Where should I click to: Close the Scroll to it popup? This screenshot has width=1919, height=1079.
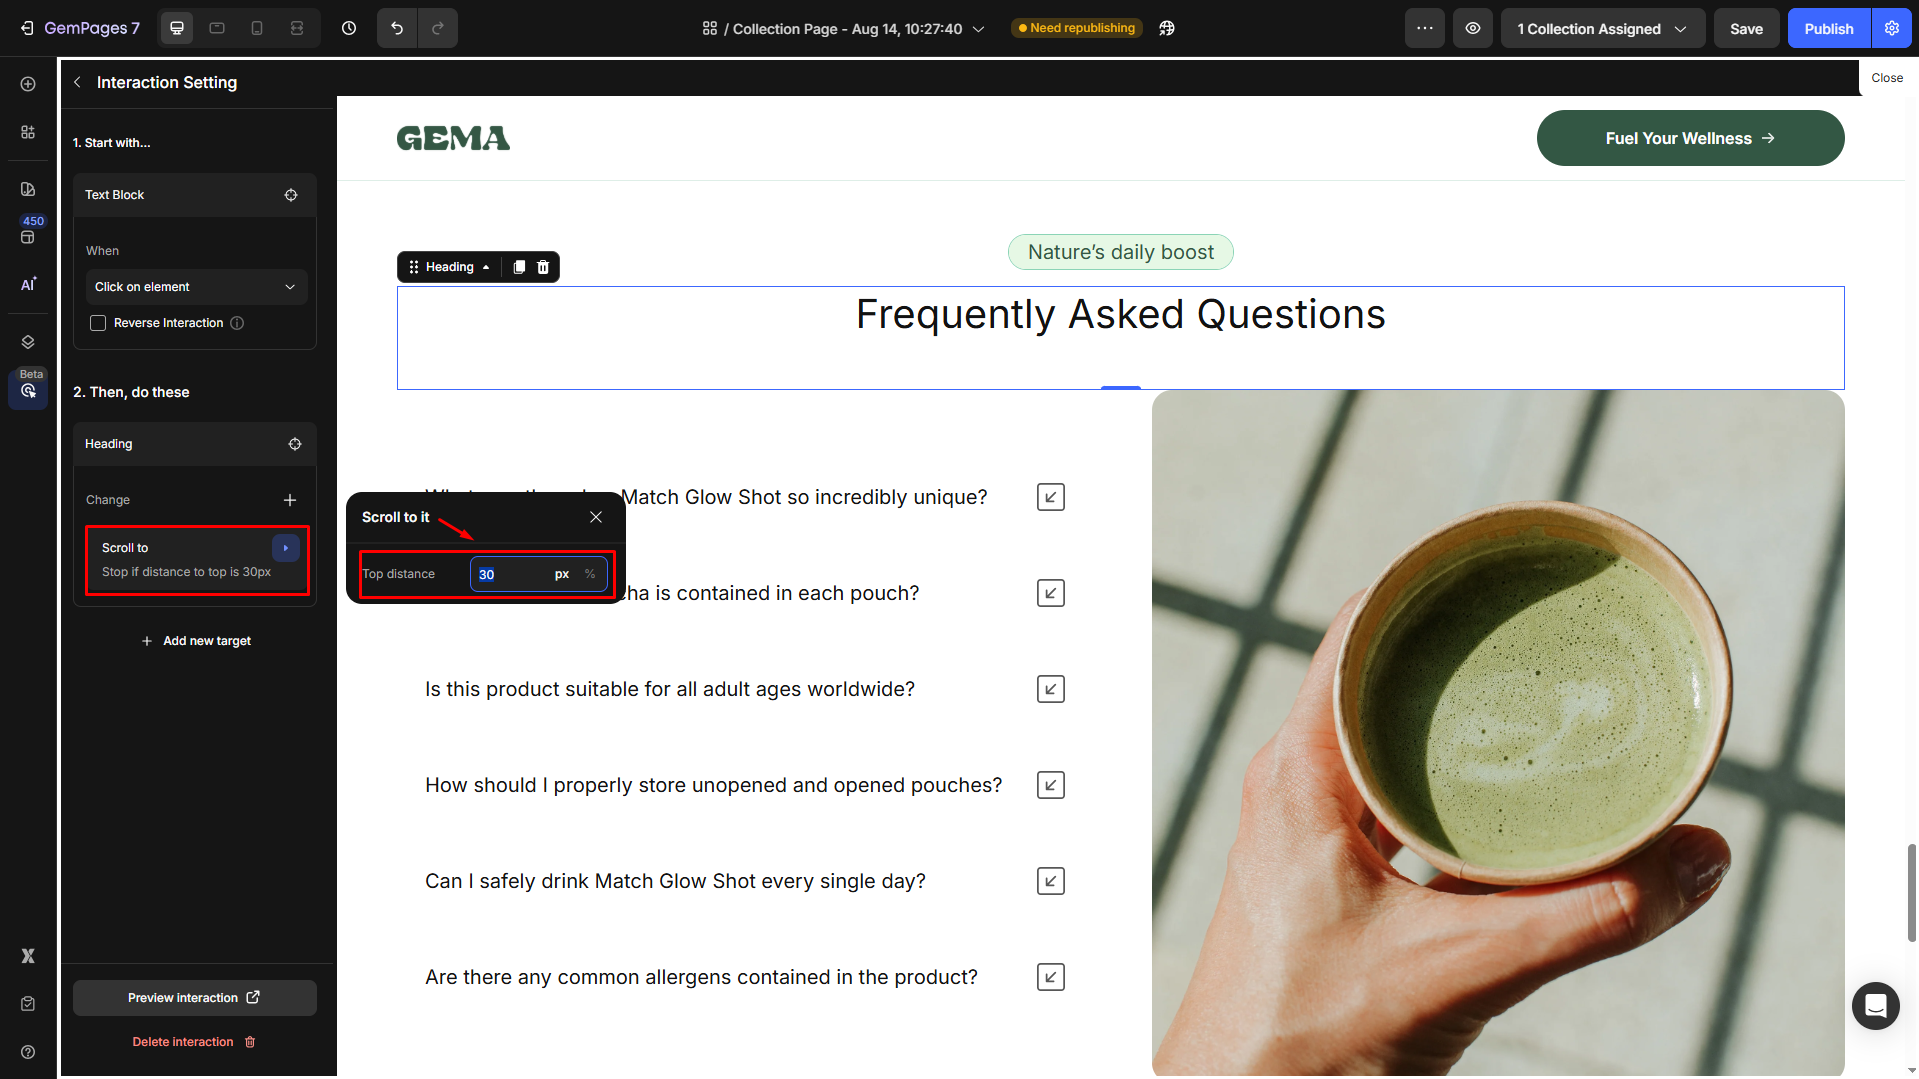(596, 517)
